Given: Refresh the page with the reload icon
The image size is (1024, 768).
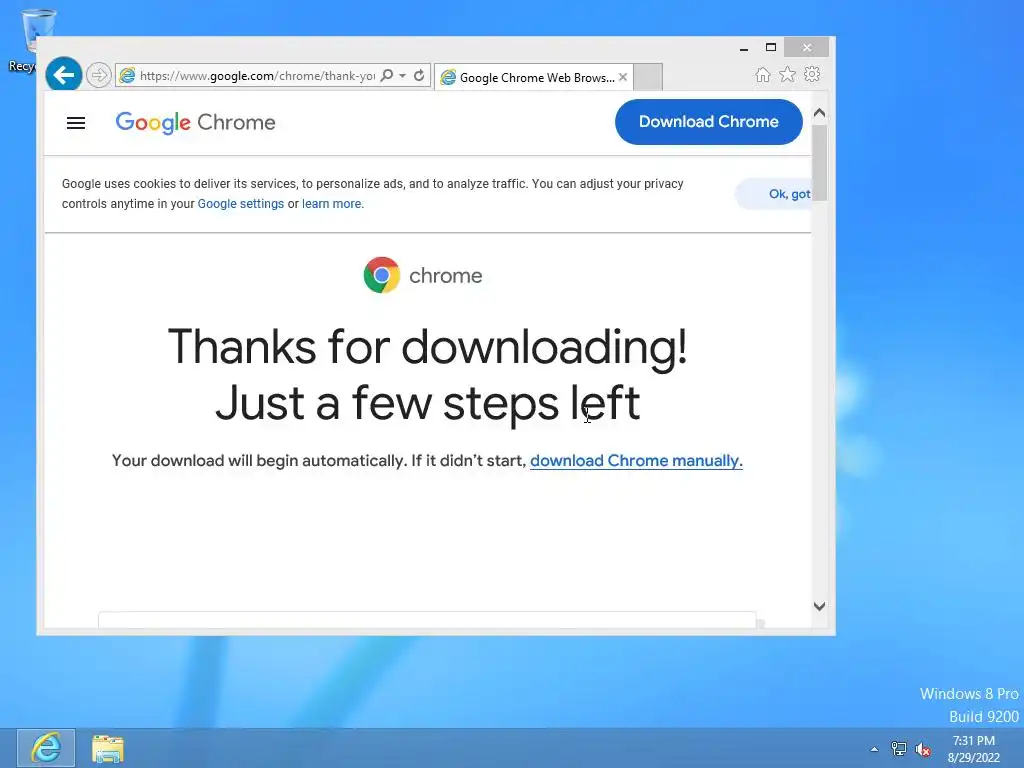Looking at the screenshot, I should pyautogui.click(x=419, y=76).
